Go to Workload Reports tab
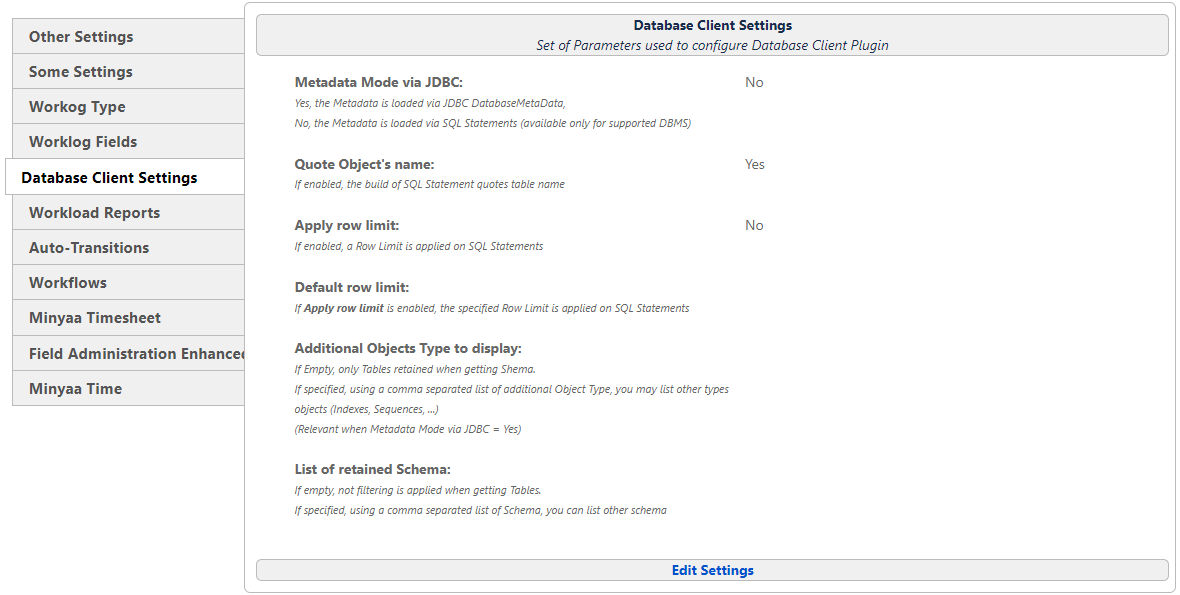The image size is (1180, 595). [x=94, y=213]
